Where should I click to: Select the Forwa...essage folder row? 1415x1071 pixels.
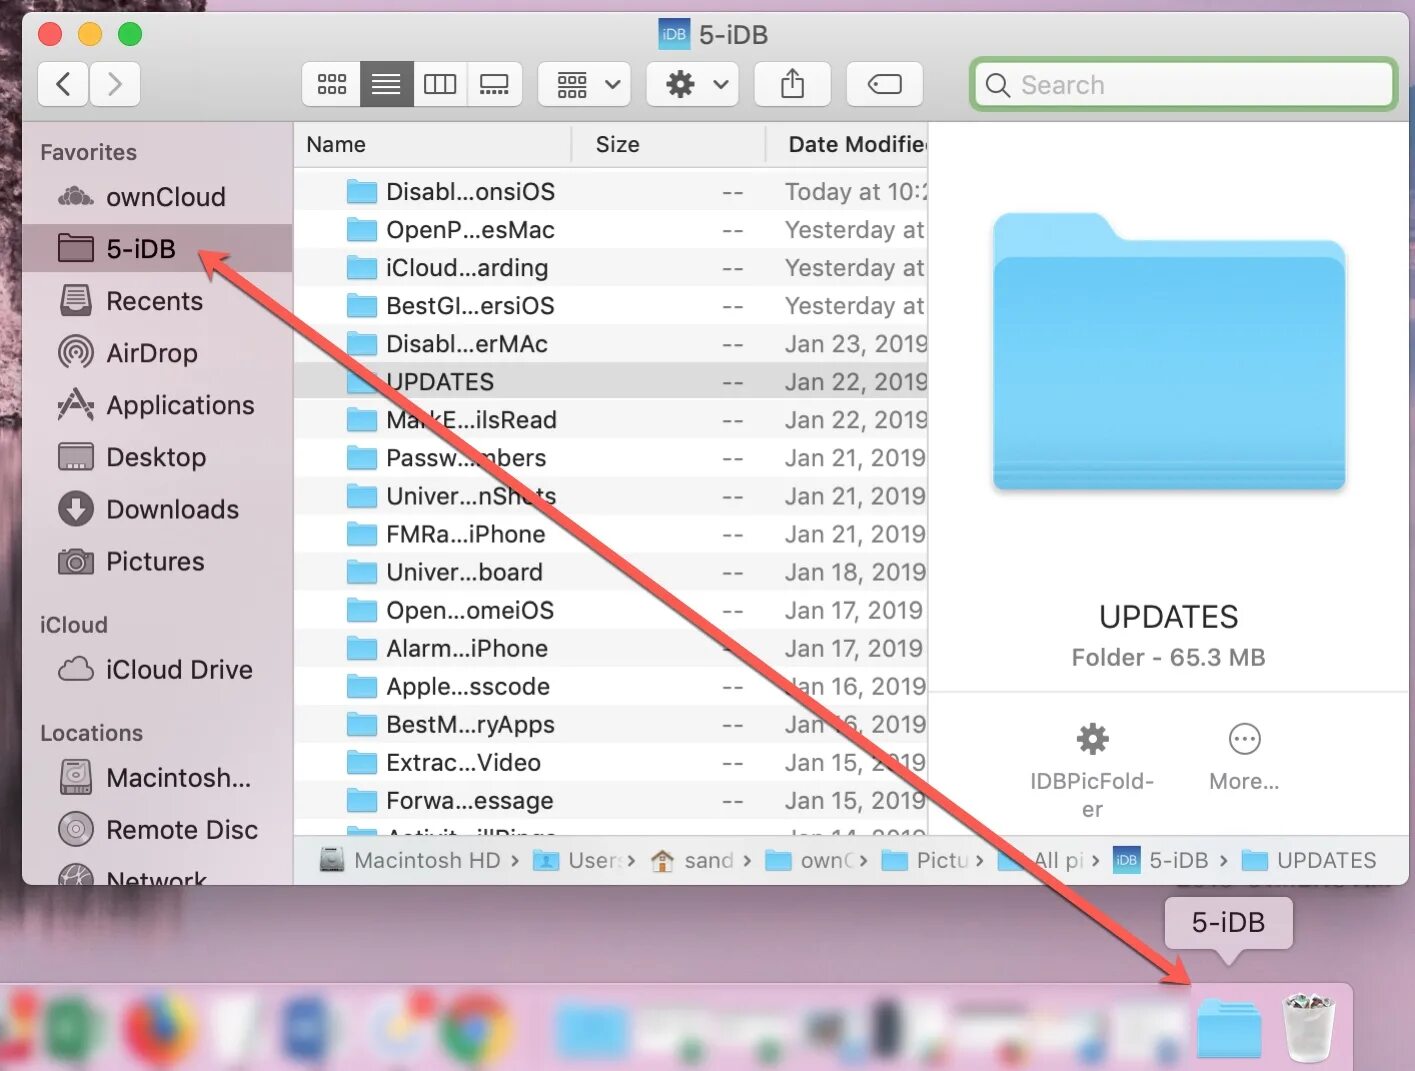[x=611, y=800]
